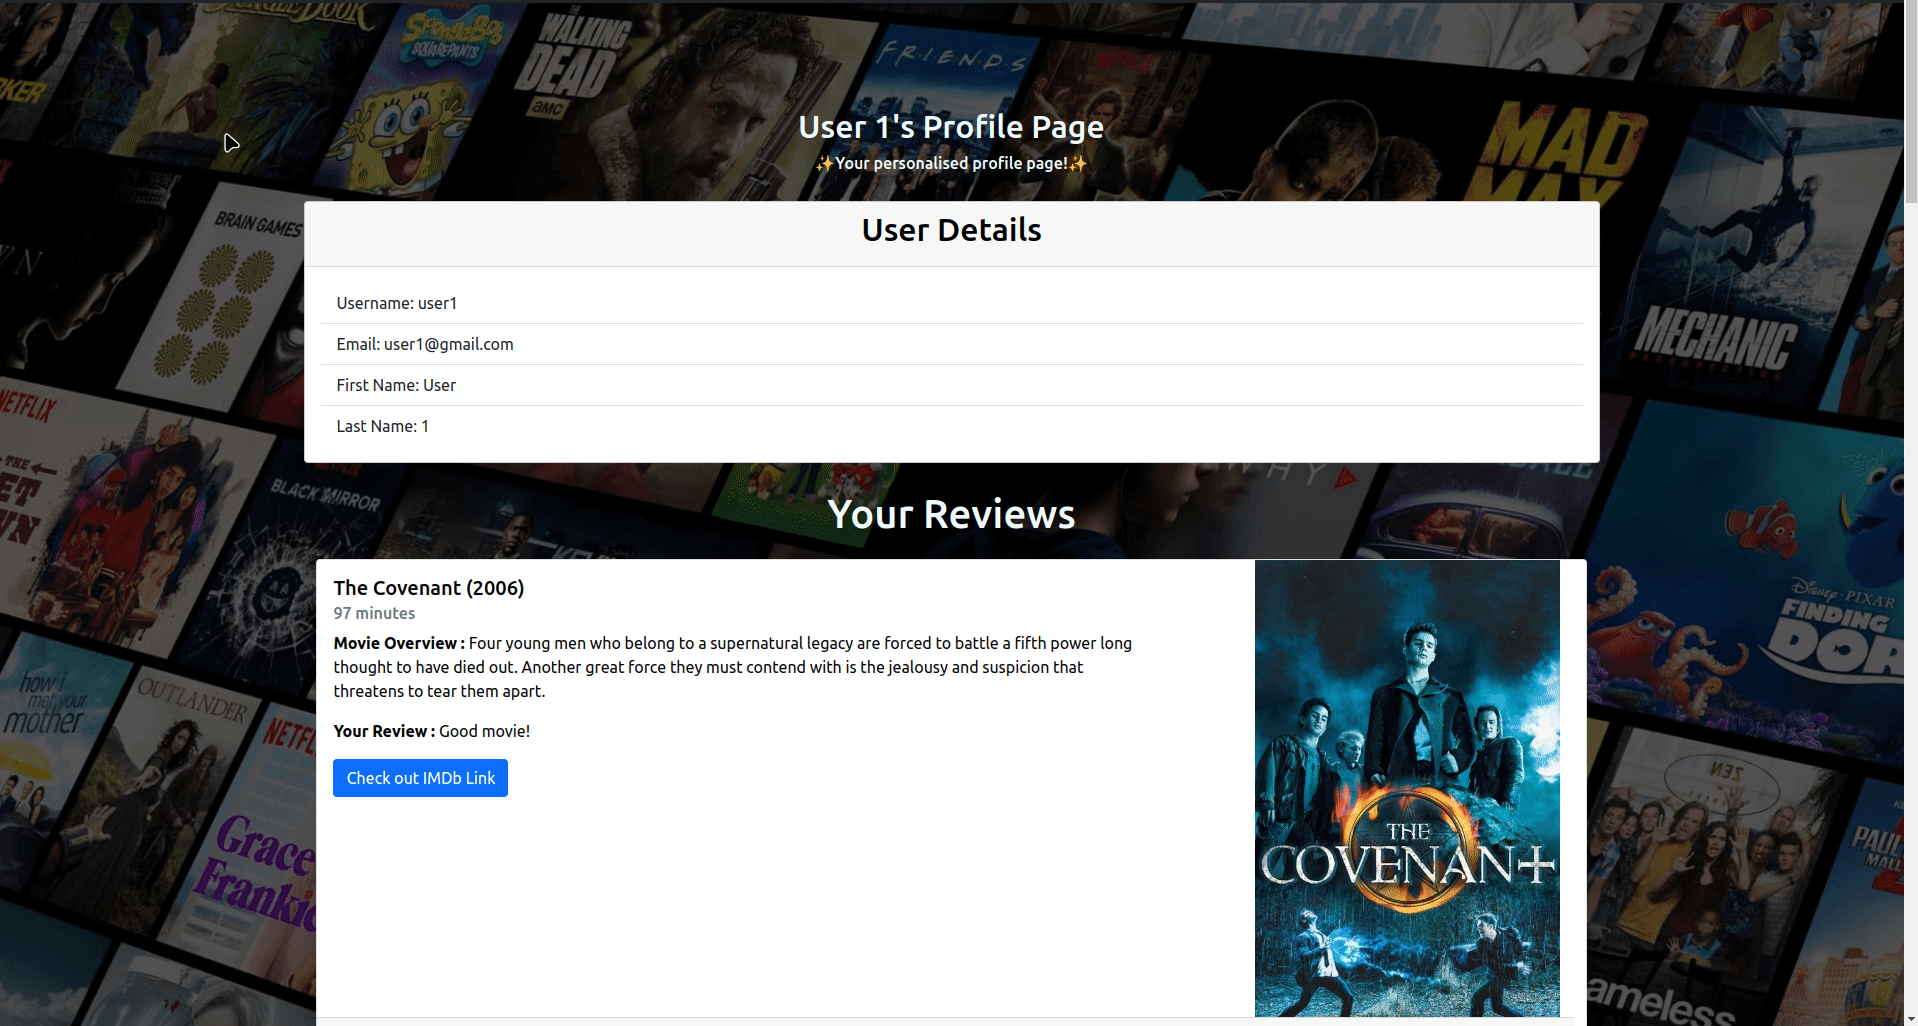Screen dimensions: 1918x1026
Task: Click the scrollbar down arrow
Action: coord(1911,1018)
